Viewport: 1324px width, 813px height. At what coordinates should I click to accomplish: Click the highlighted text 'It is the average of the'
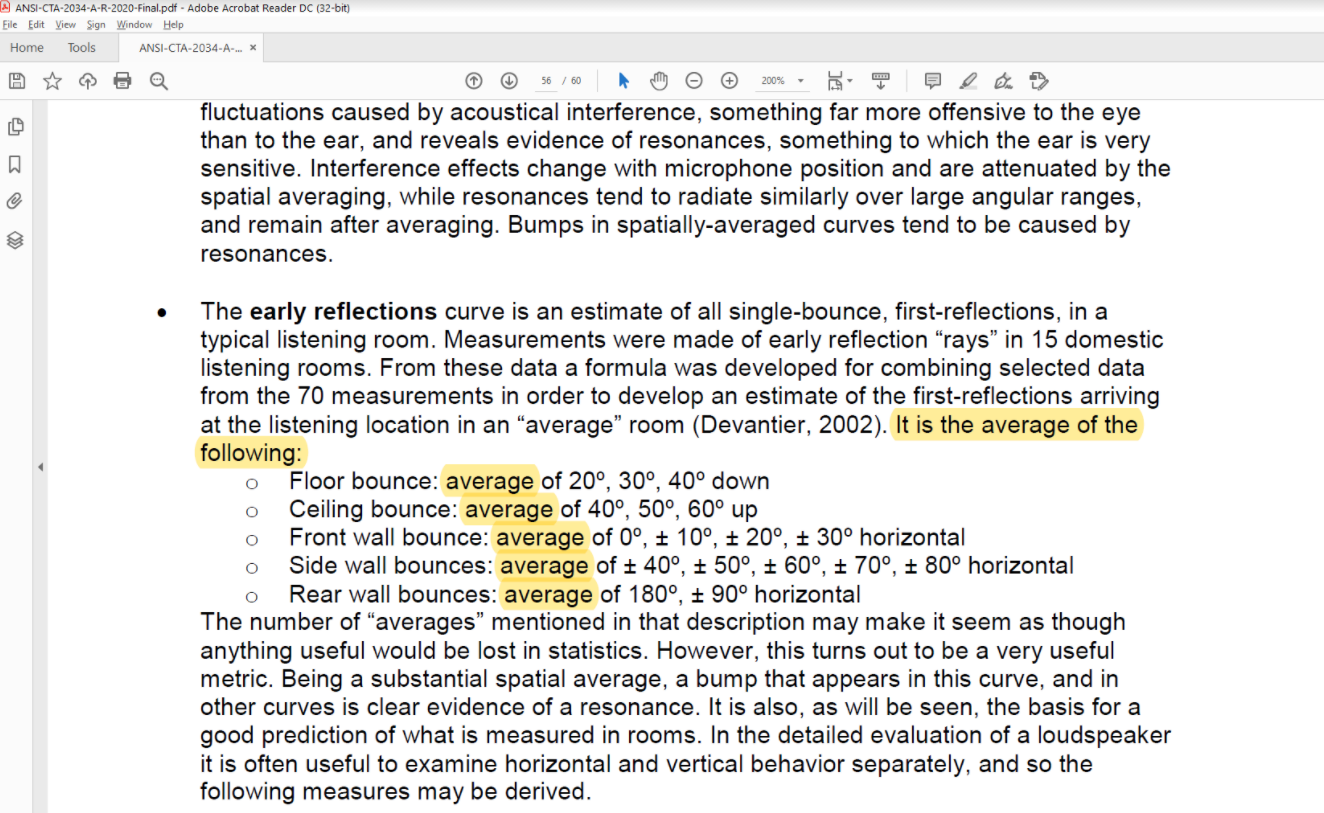[1016, 425]
